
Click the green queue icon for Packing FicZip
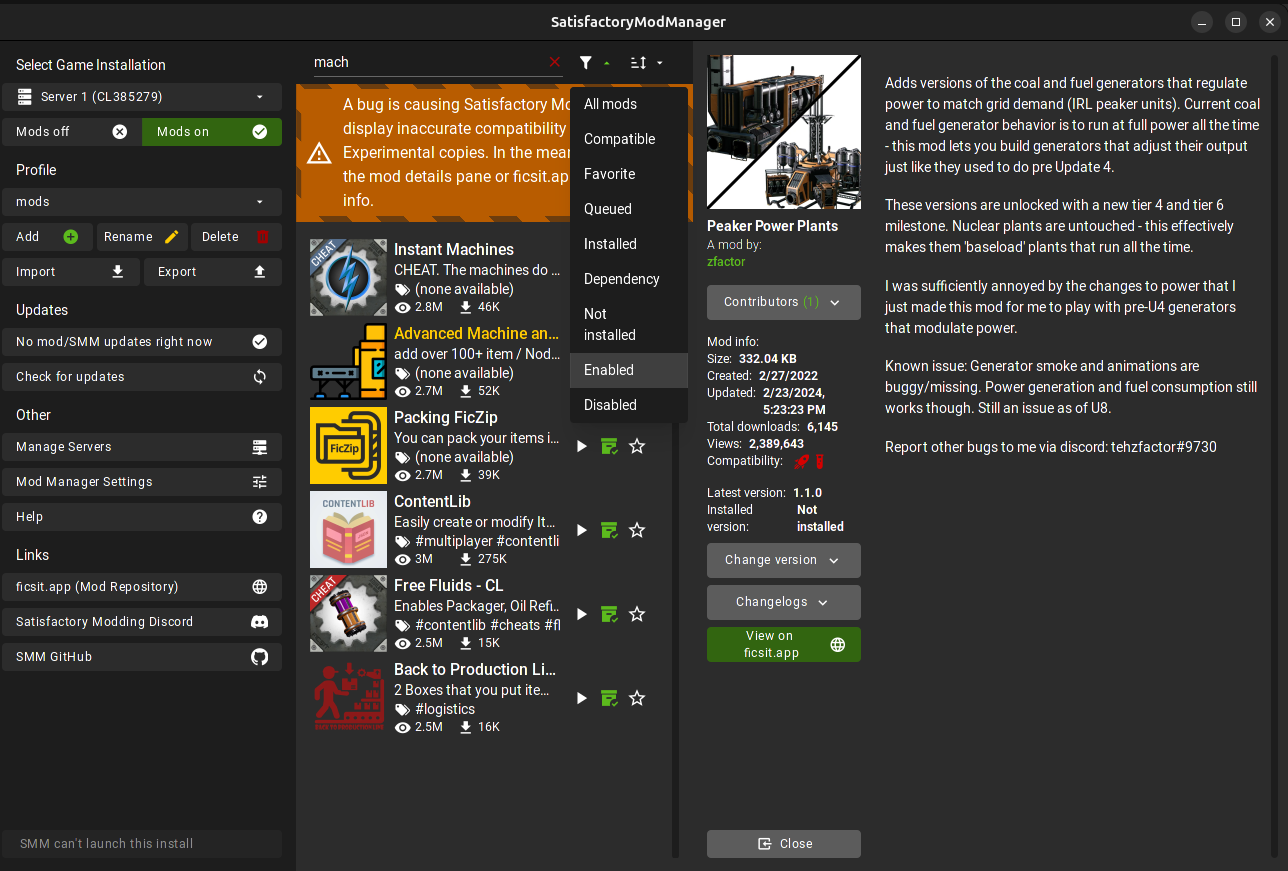[609, 446]
